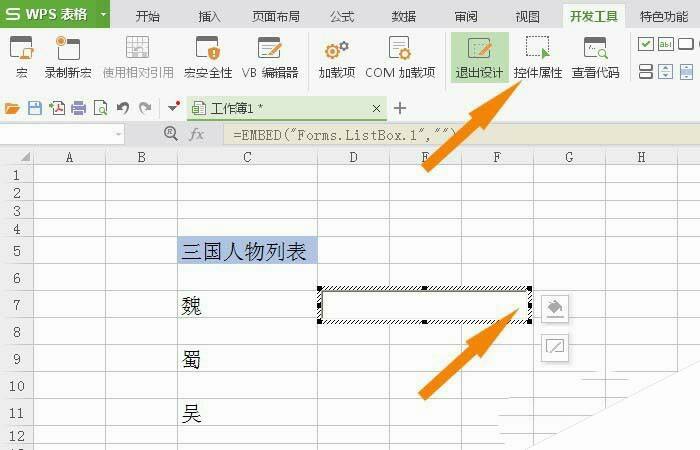The image size is (700, 450).
Task: Select column C header
Action: tap(247, 157)
